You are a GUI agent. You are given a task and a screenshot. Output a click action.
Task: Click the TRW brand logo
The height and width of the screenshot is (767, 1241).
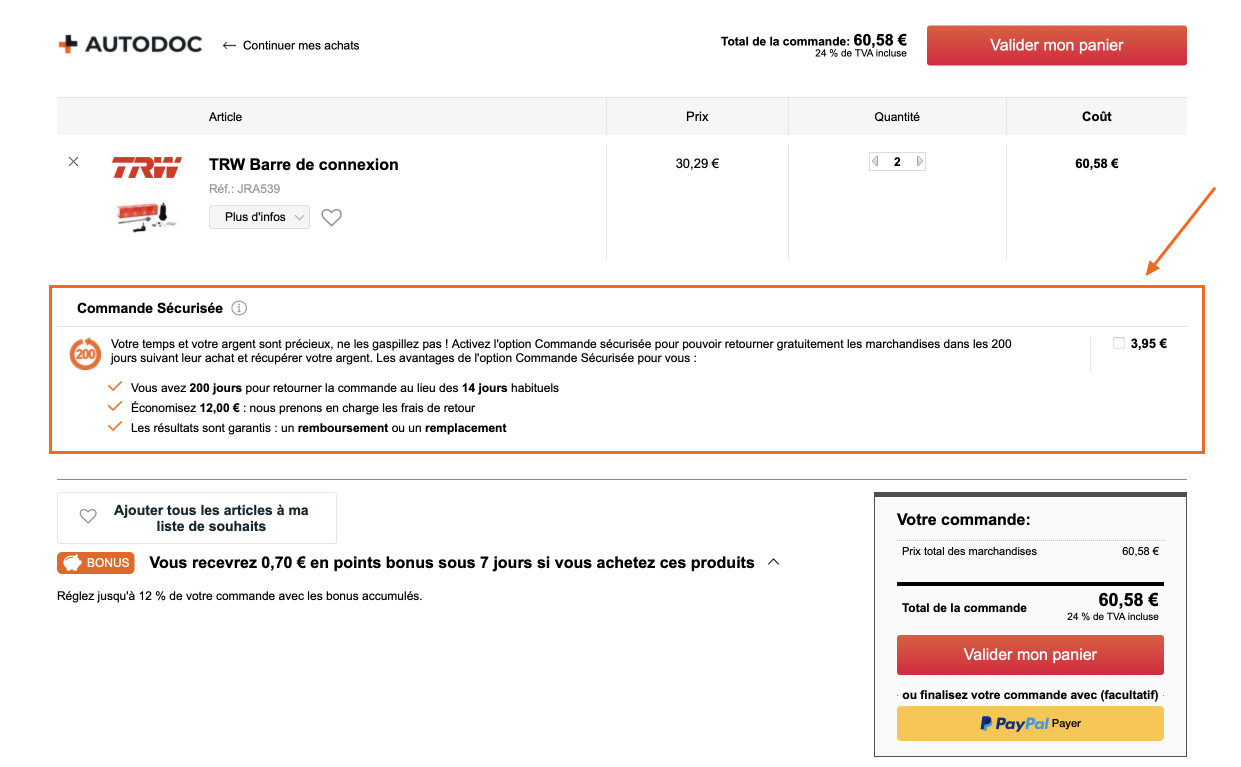(x=146, y=167)
